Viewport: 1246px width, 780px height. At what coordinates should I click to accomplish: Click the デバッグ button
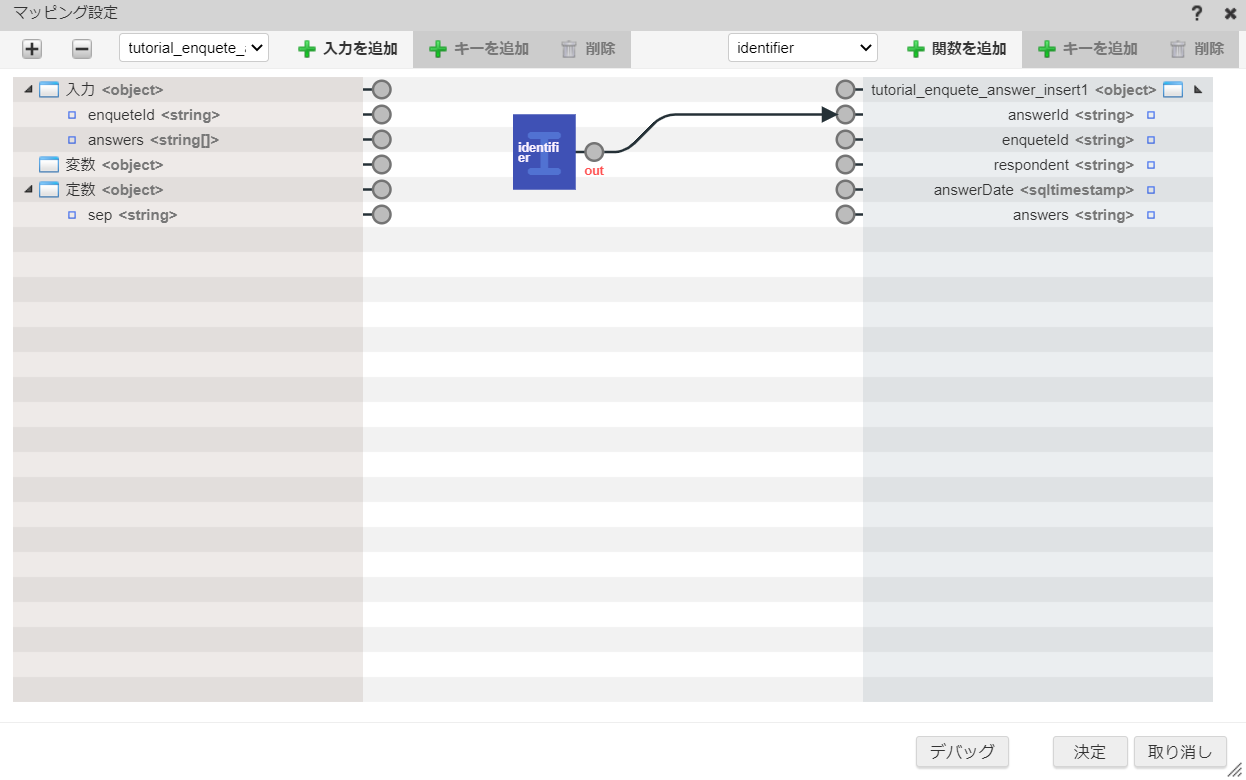(962, 752)
